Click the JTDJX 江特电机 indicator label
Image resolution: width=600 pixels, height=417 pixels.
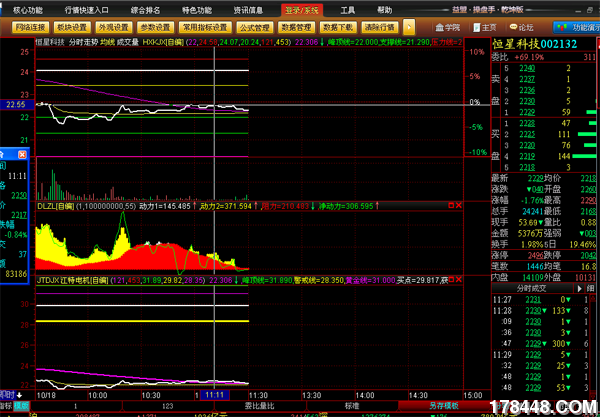tap(73, 280)
